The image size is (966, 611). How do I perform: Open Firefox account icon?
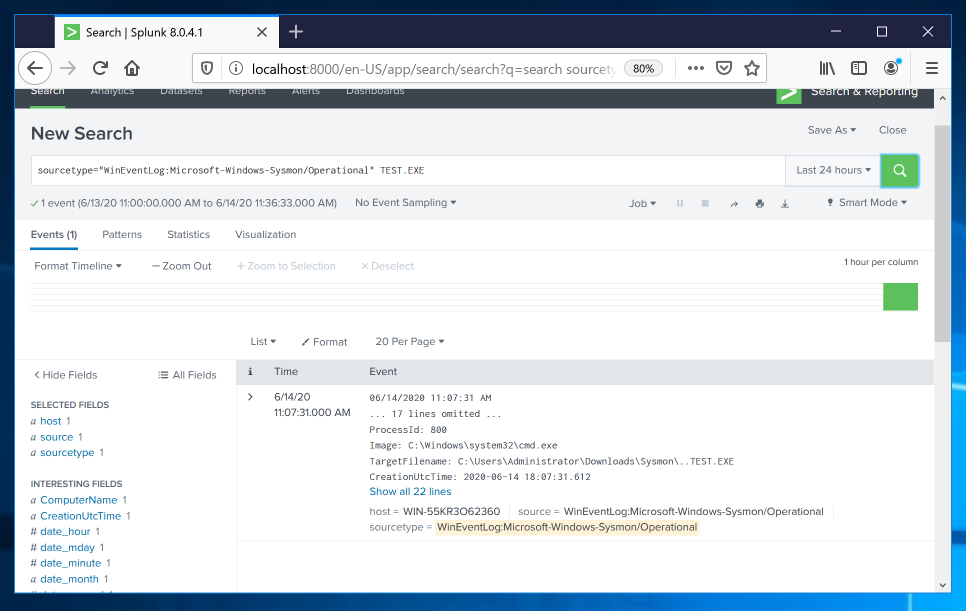coord(891,68)
